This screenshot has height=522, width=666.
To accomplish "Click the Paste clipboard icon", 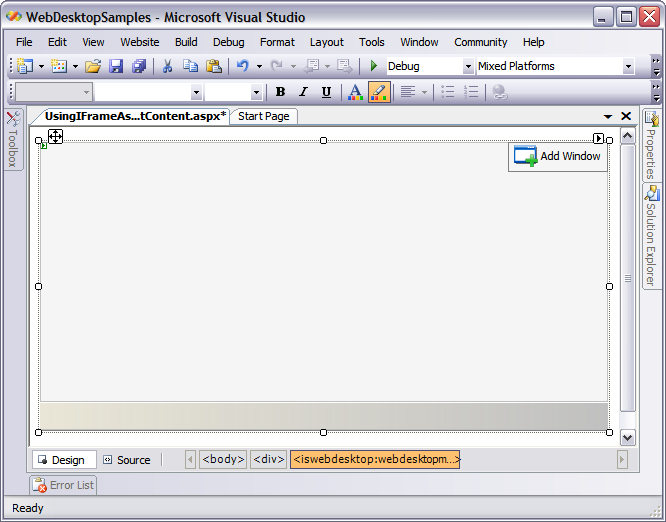I will pyautogui.click(x=214, y=66).
